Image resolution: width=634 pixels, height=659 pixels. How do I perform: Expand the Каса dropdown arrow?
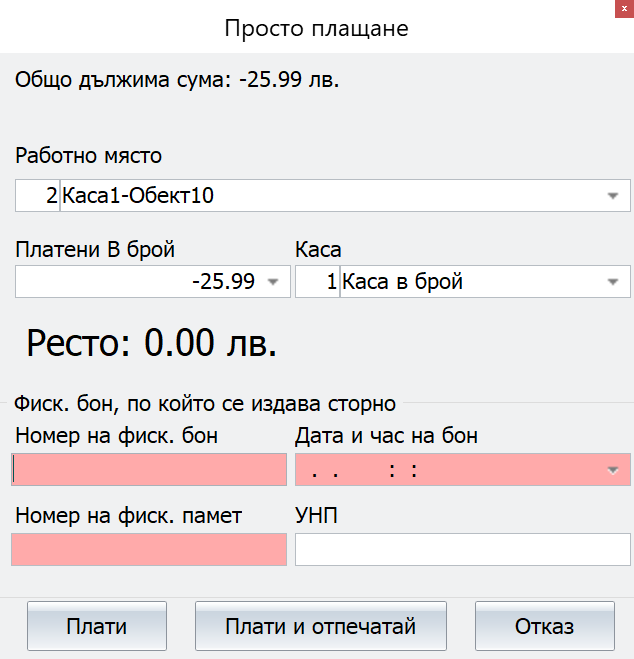click(x=613, y=282)
